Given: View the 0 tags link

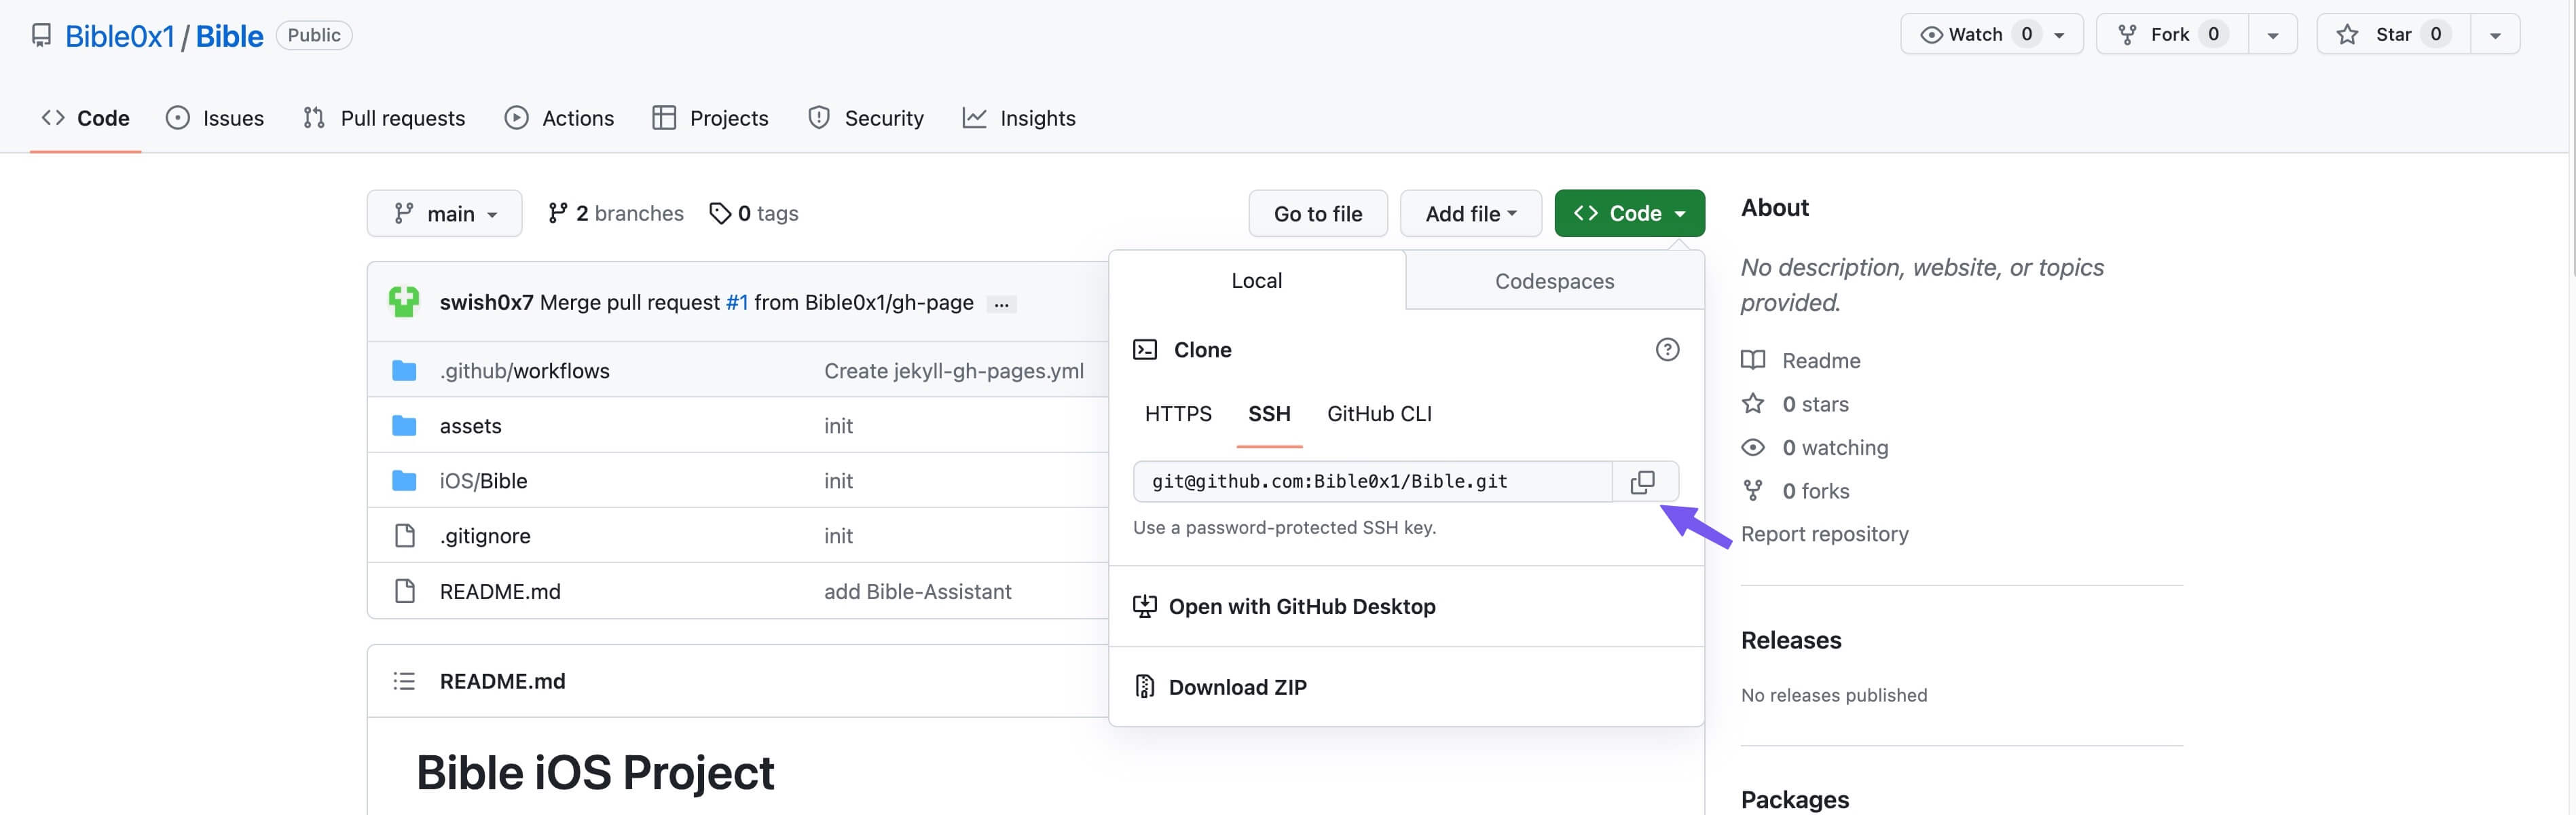Looking at the screenshot, I should pos(754,214).
